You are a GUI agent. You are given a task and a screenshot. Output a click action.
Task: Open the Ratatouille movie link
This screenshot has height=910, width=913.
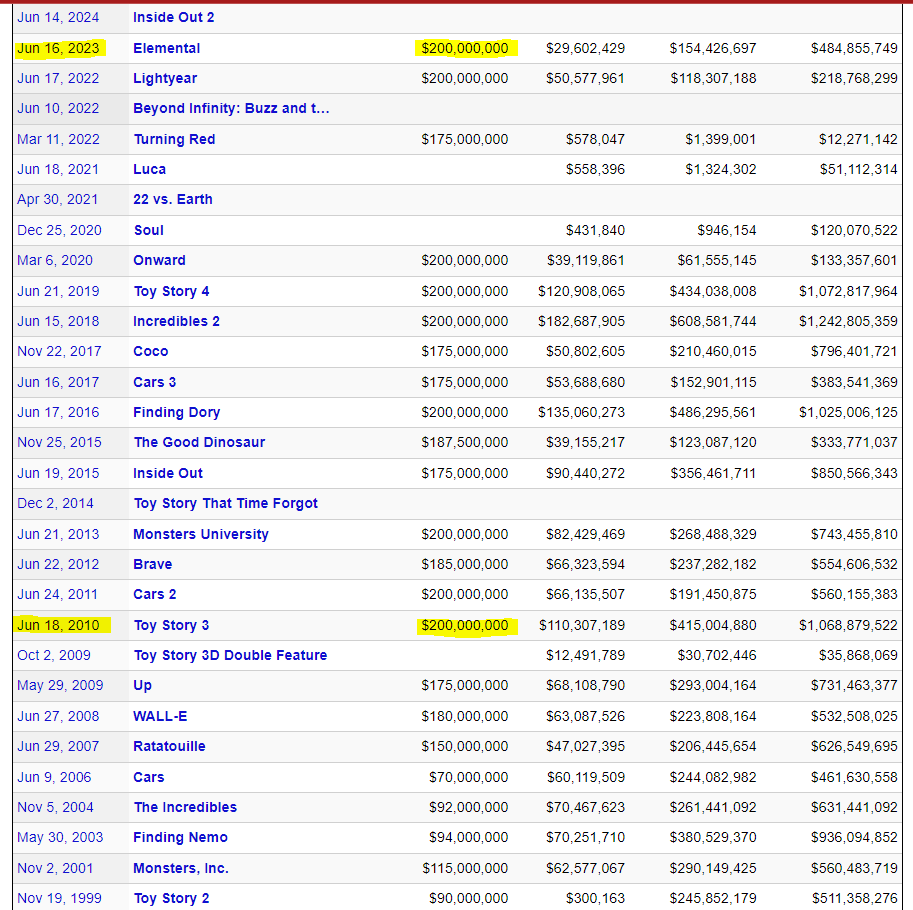(169, 746)
